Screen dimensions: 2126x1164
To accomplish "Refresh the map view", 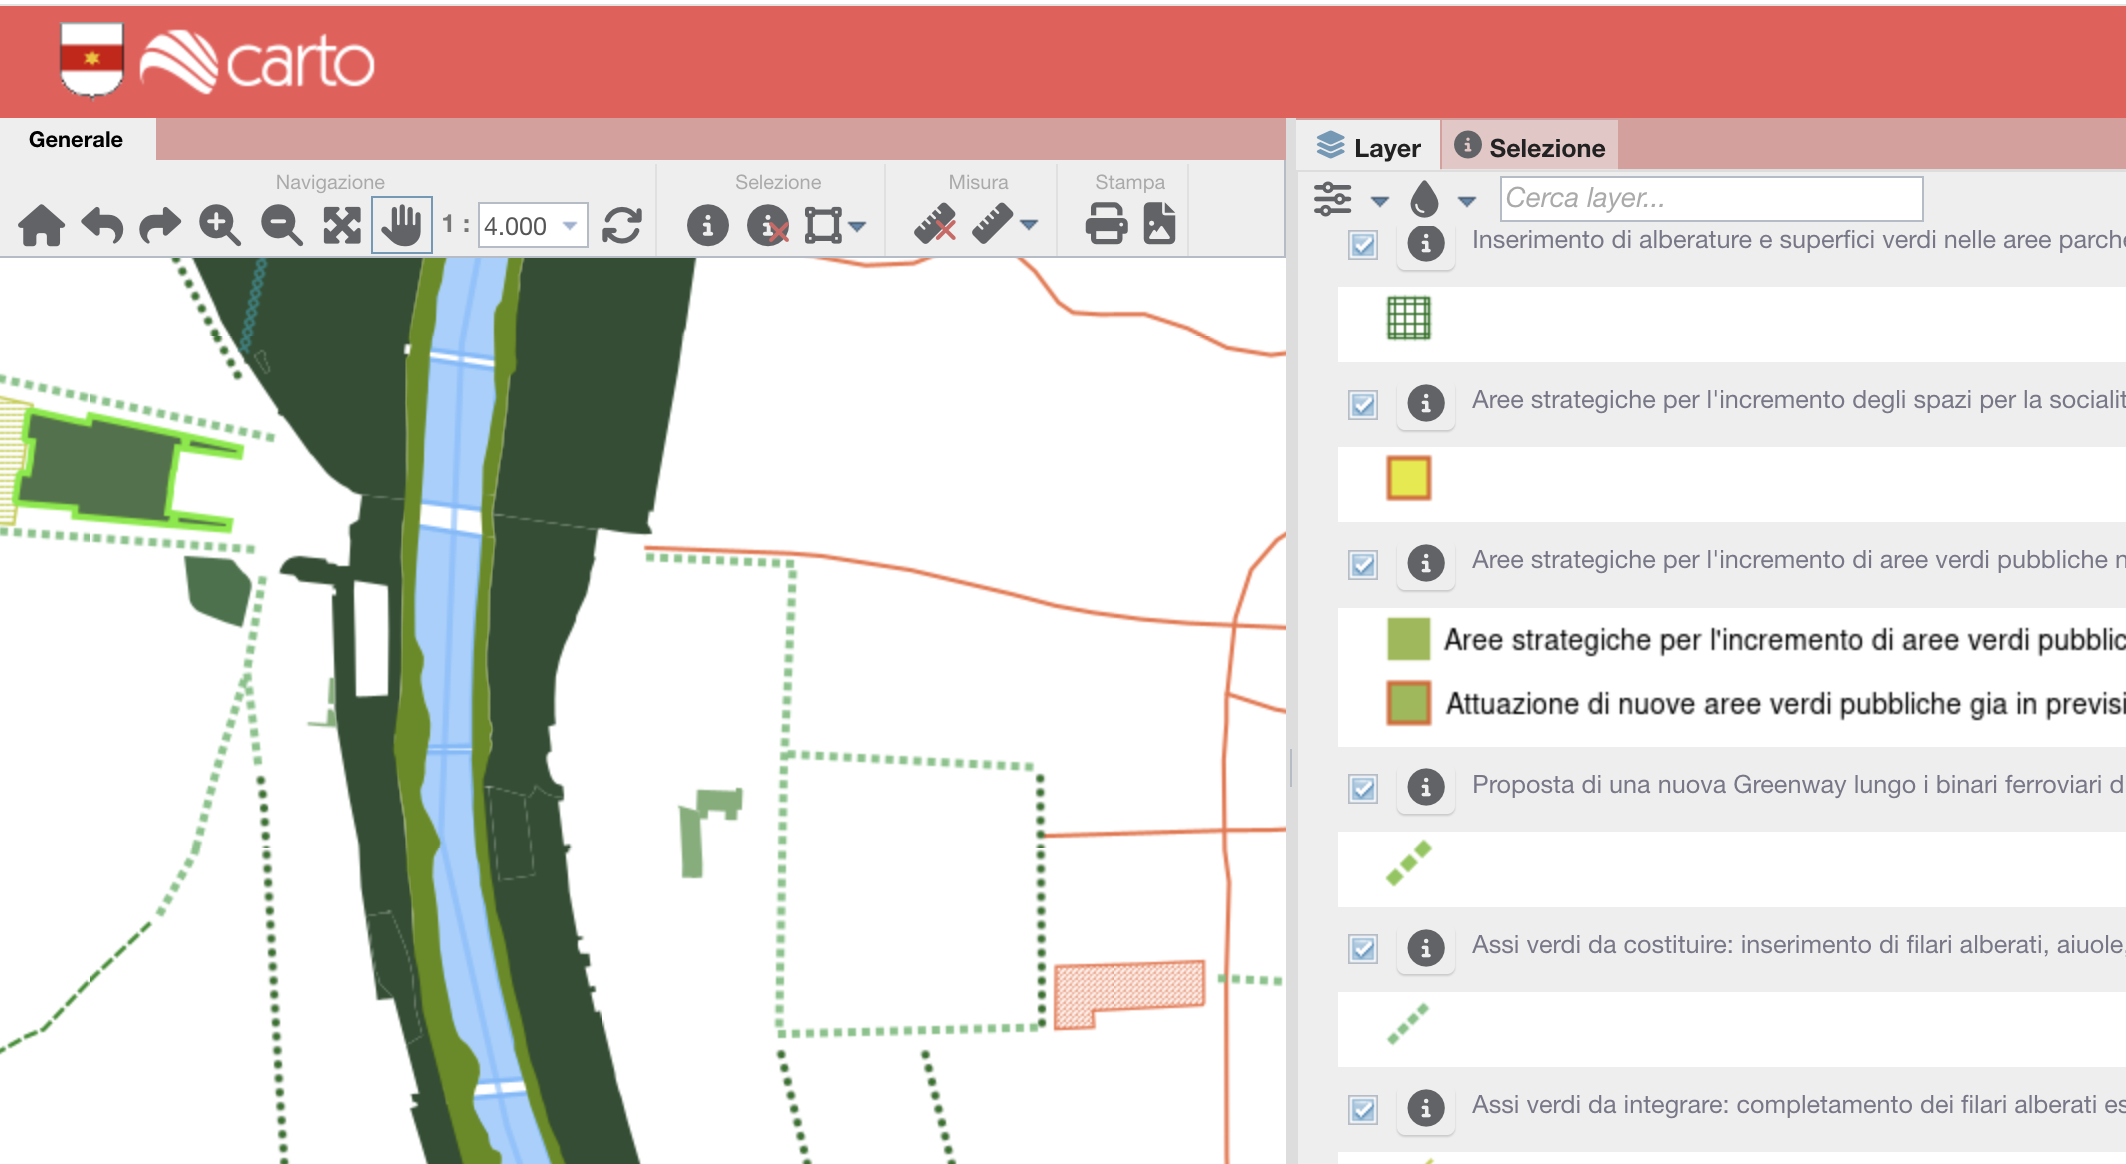I will tap(622, 225).
